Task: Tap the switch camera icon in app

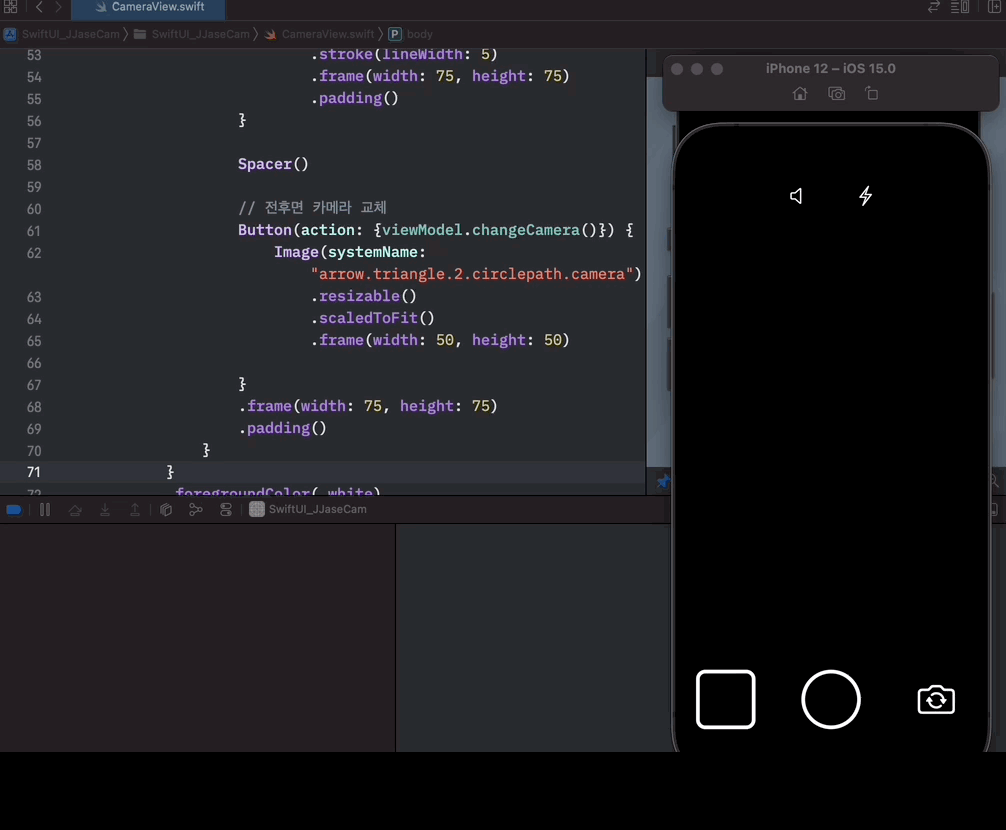Action: [x=936, y=699]
